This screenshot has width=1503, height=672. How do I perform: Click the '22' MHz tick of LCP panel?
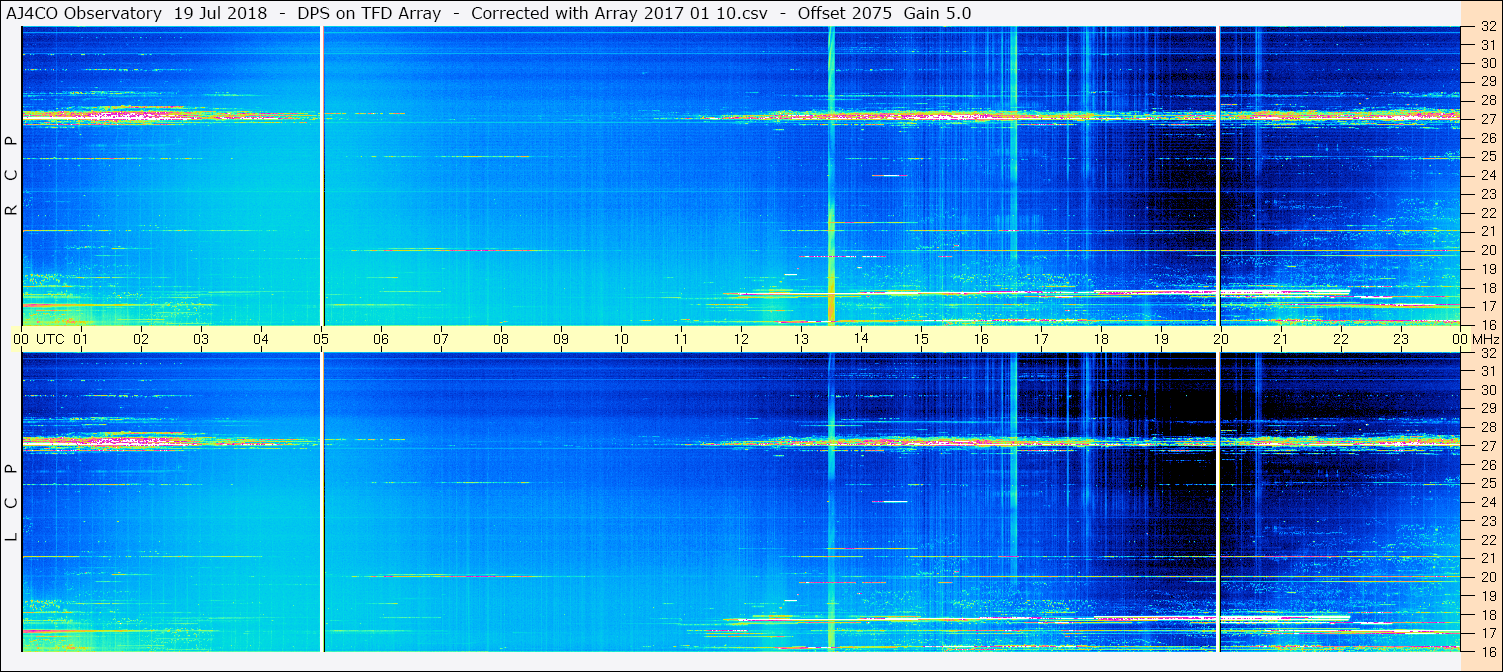coord(1487,539)
